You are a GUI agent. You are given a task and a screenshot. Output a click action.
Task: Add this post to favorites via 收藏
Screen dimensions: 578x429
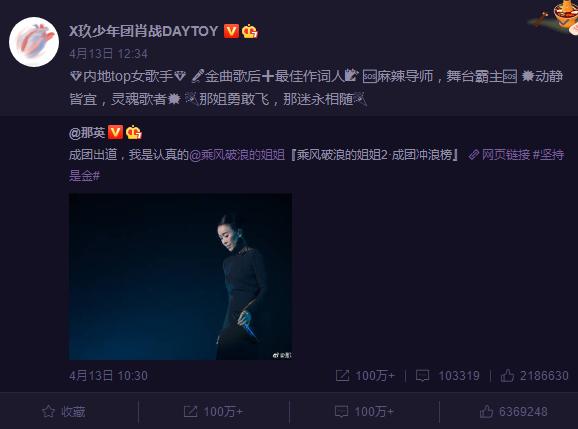click(x=64, y=411)
